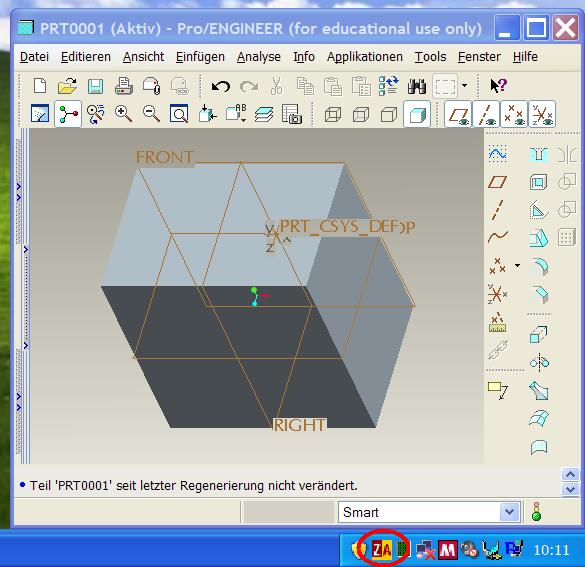Image resolution: width=585 pixels, height=567 pixels.
Task: Select the Variable Section Sweep tool
Action: tap(539, 390)
